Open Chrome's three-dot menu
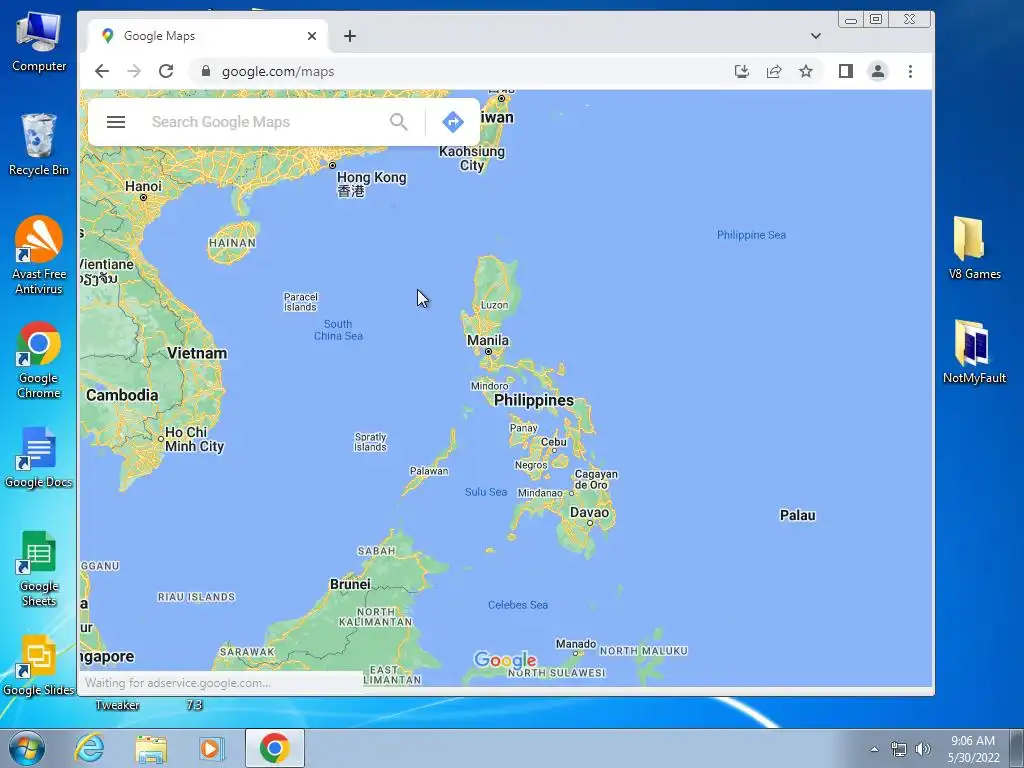This screenshot has height=768, width=1024. (x=910, y=71)
